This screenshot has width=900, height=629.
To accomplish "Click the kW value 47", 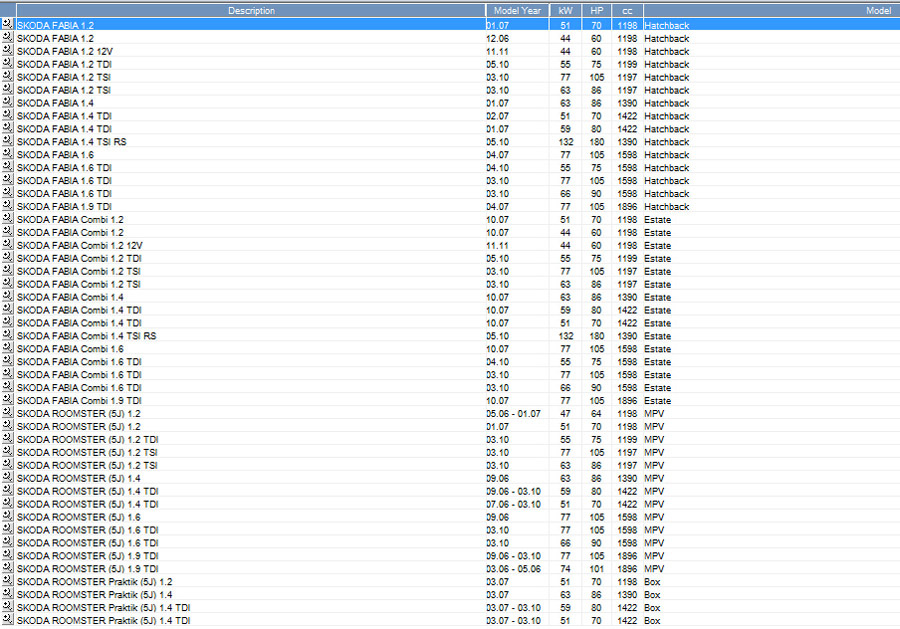I will click(x=565, y=414).
